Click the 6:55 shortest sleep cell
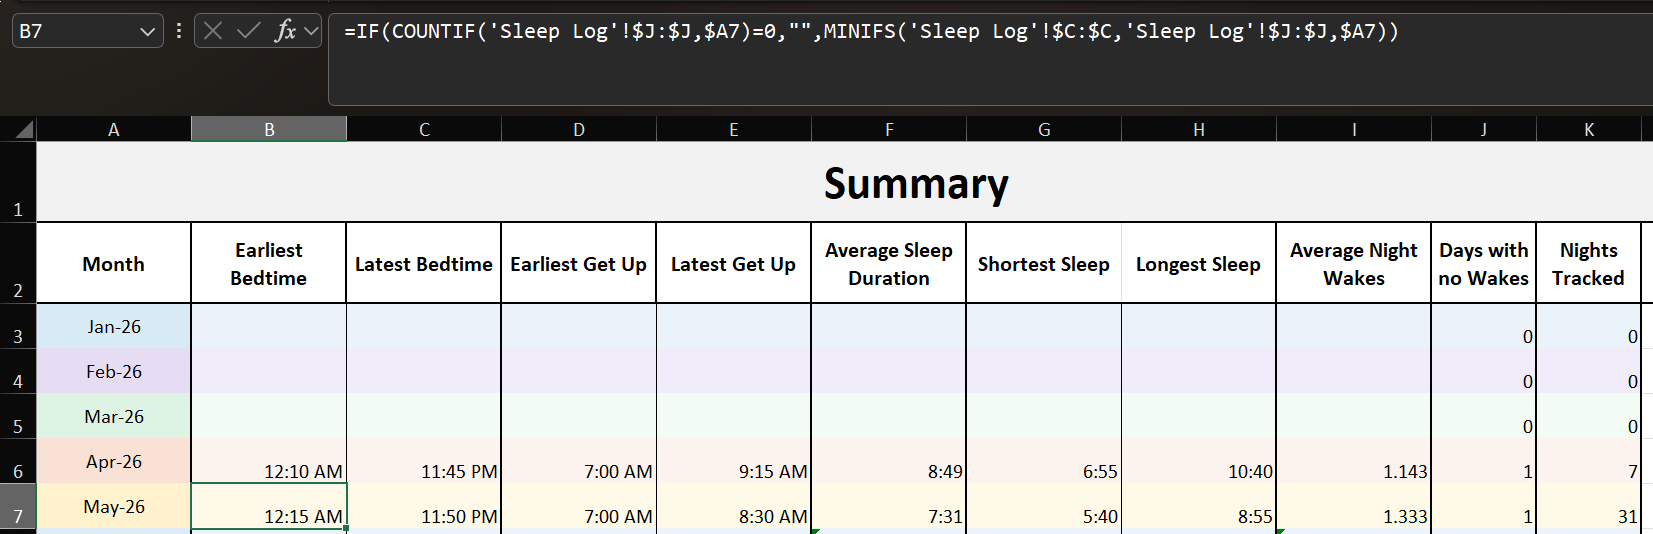Viewport: 1653px width, 534px height. click(x=1044, y=461)
